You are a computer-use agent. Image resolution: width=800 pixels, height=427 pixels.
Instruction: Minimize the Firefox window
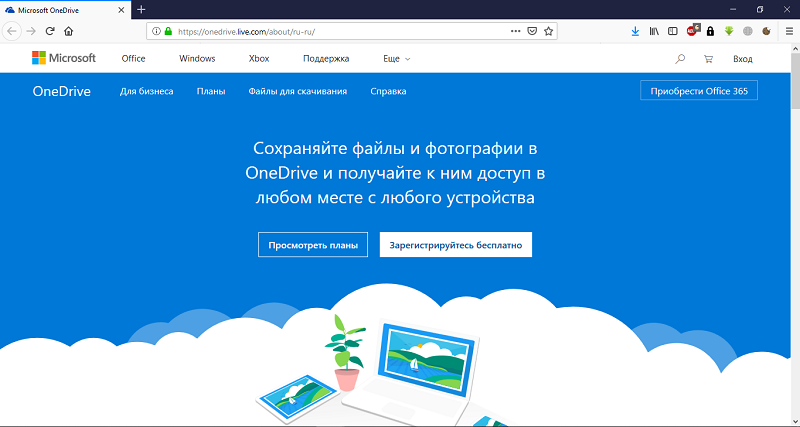733,9
